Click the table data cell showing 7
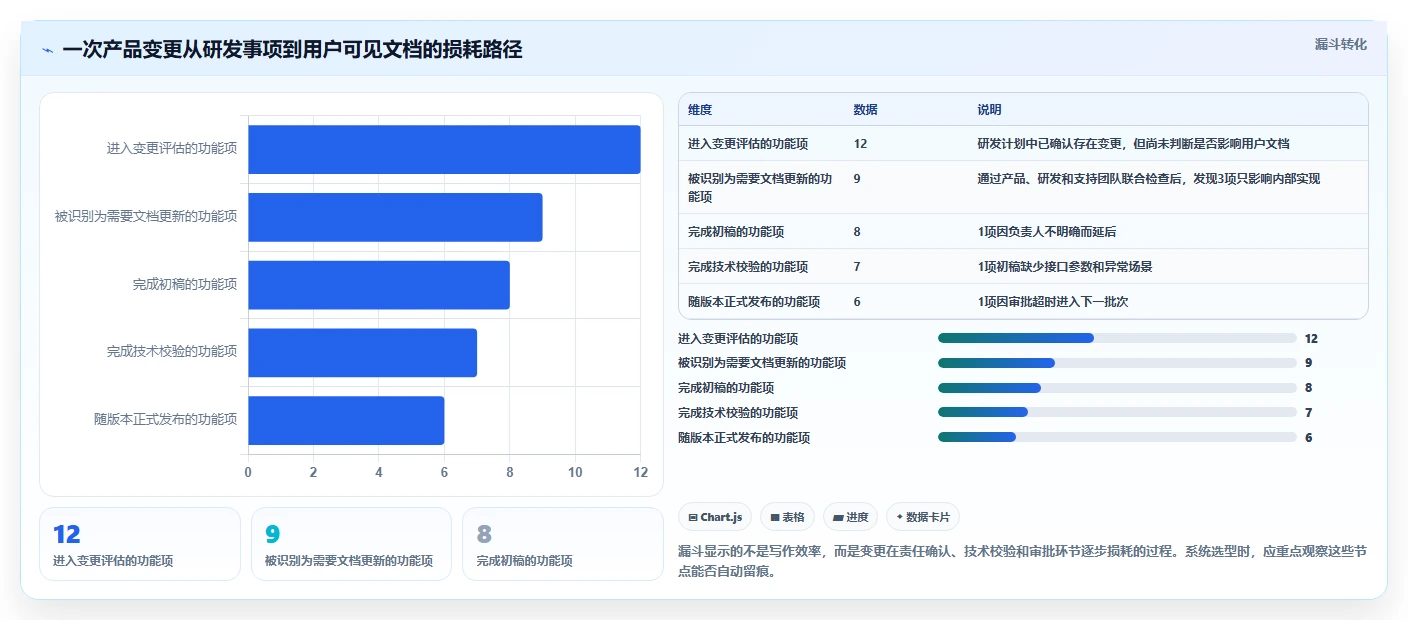1408x620 pixels. click(857, 267)
